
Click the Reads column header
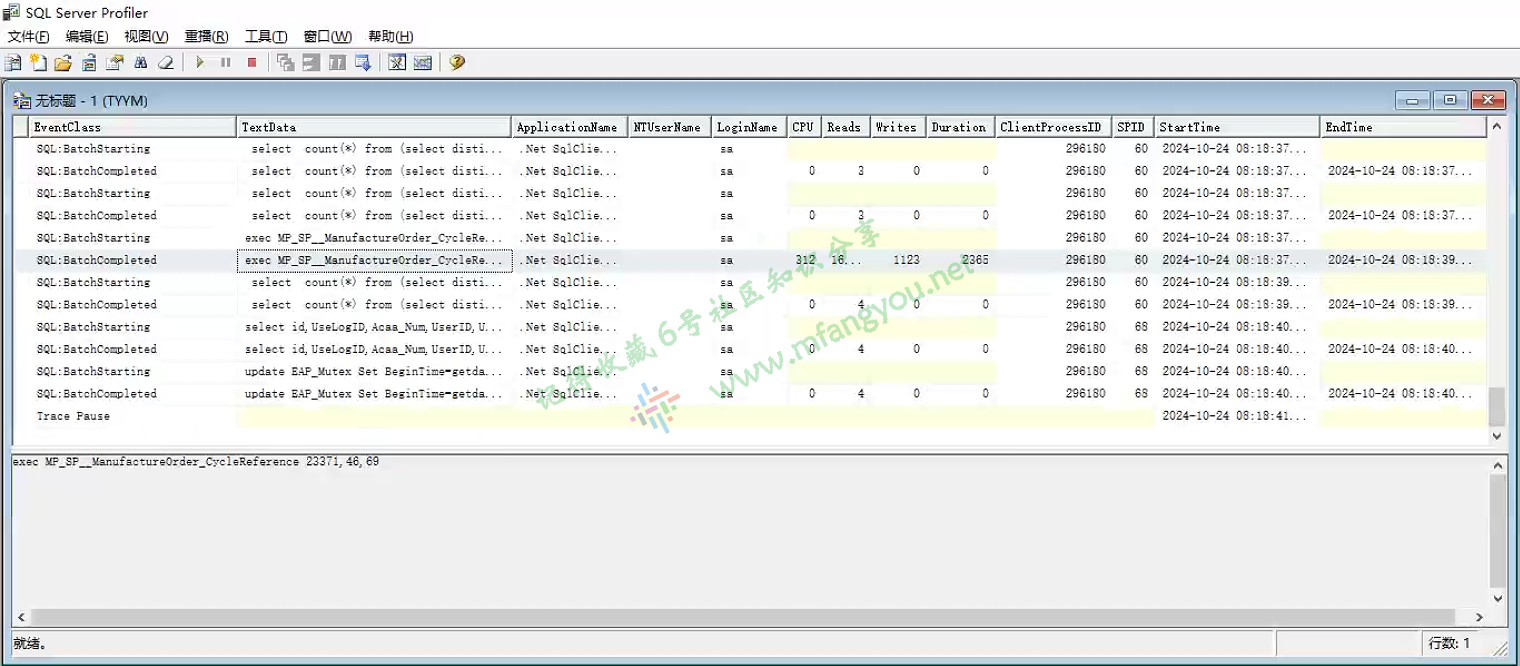point(846,127)
